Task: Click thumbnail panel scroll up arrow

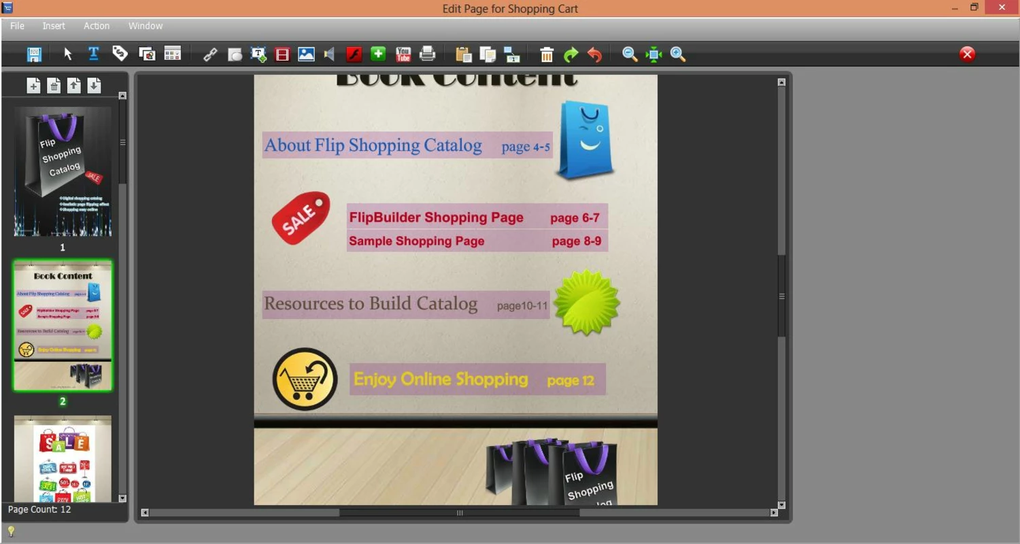Action: tap(122, 96)
